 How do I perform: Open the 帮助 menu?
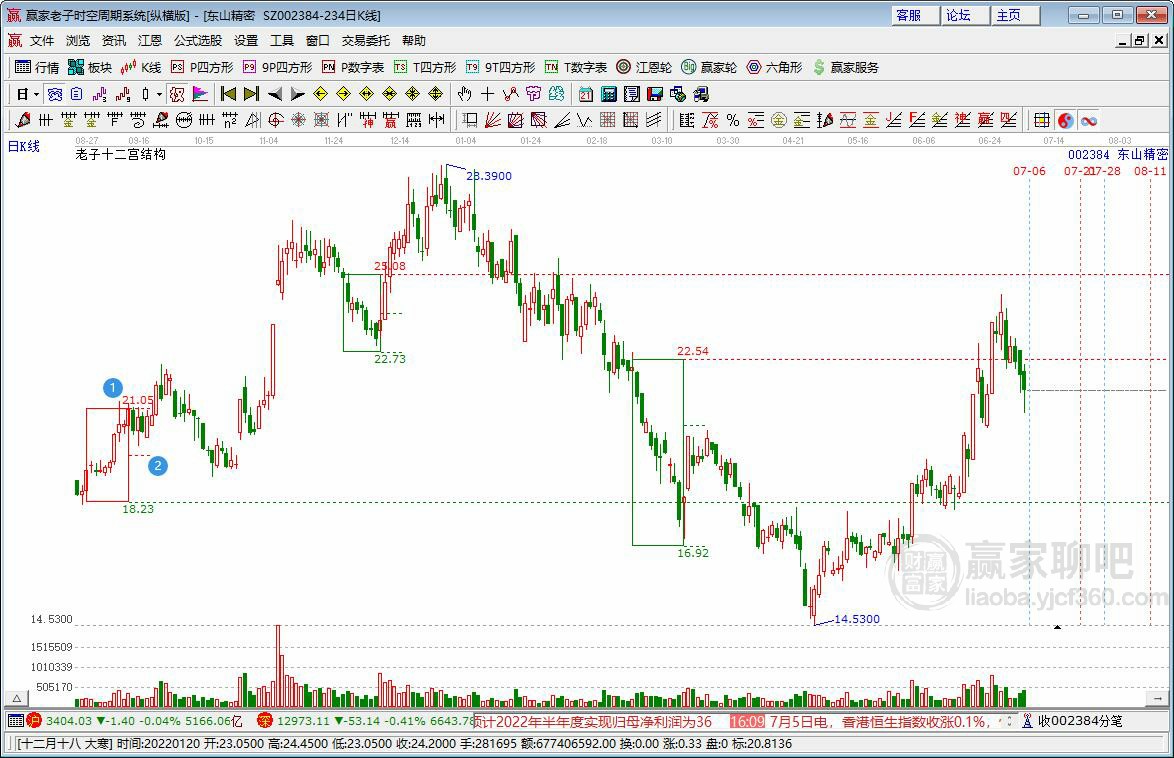pyautogui.click(x=413, y=40)
